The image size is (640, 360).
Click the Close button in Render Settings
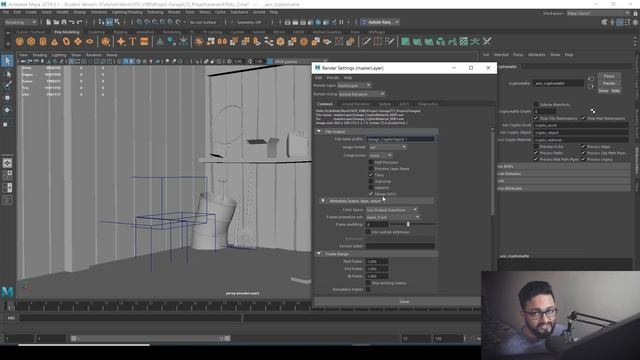[x=404, y=302]
